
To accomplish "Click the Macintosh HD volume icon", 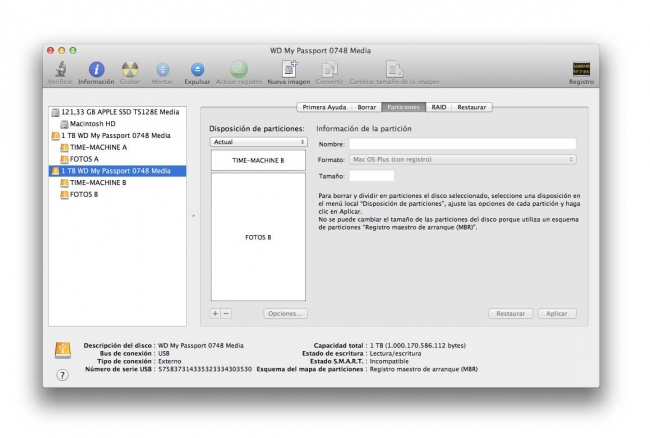I will coord(64,124).
